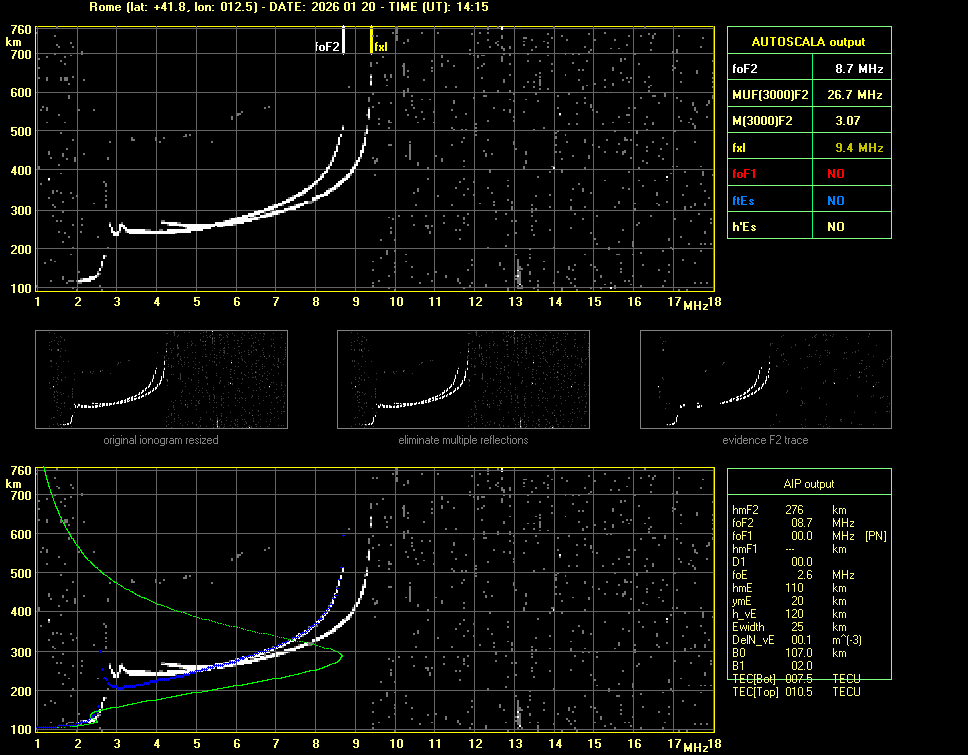
Task: Click the 'original ionogram resized' thumbnail
Action: [x=161, y=379]
